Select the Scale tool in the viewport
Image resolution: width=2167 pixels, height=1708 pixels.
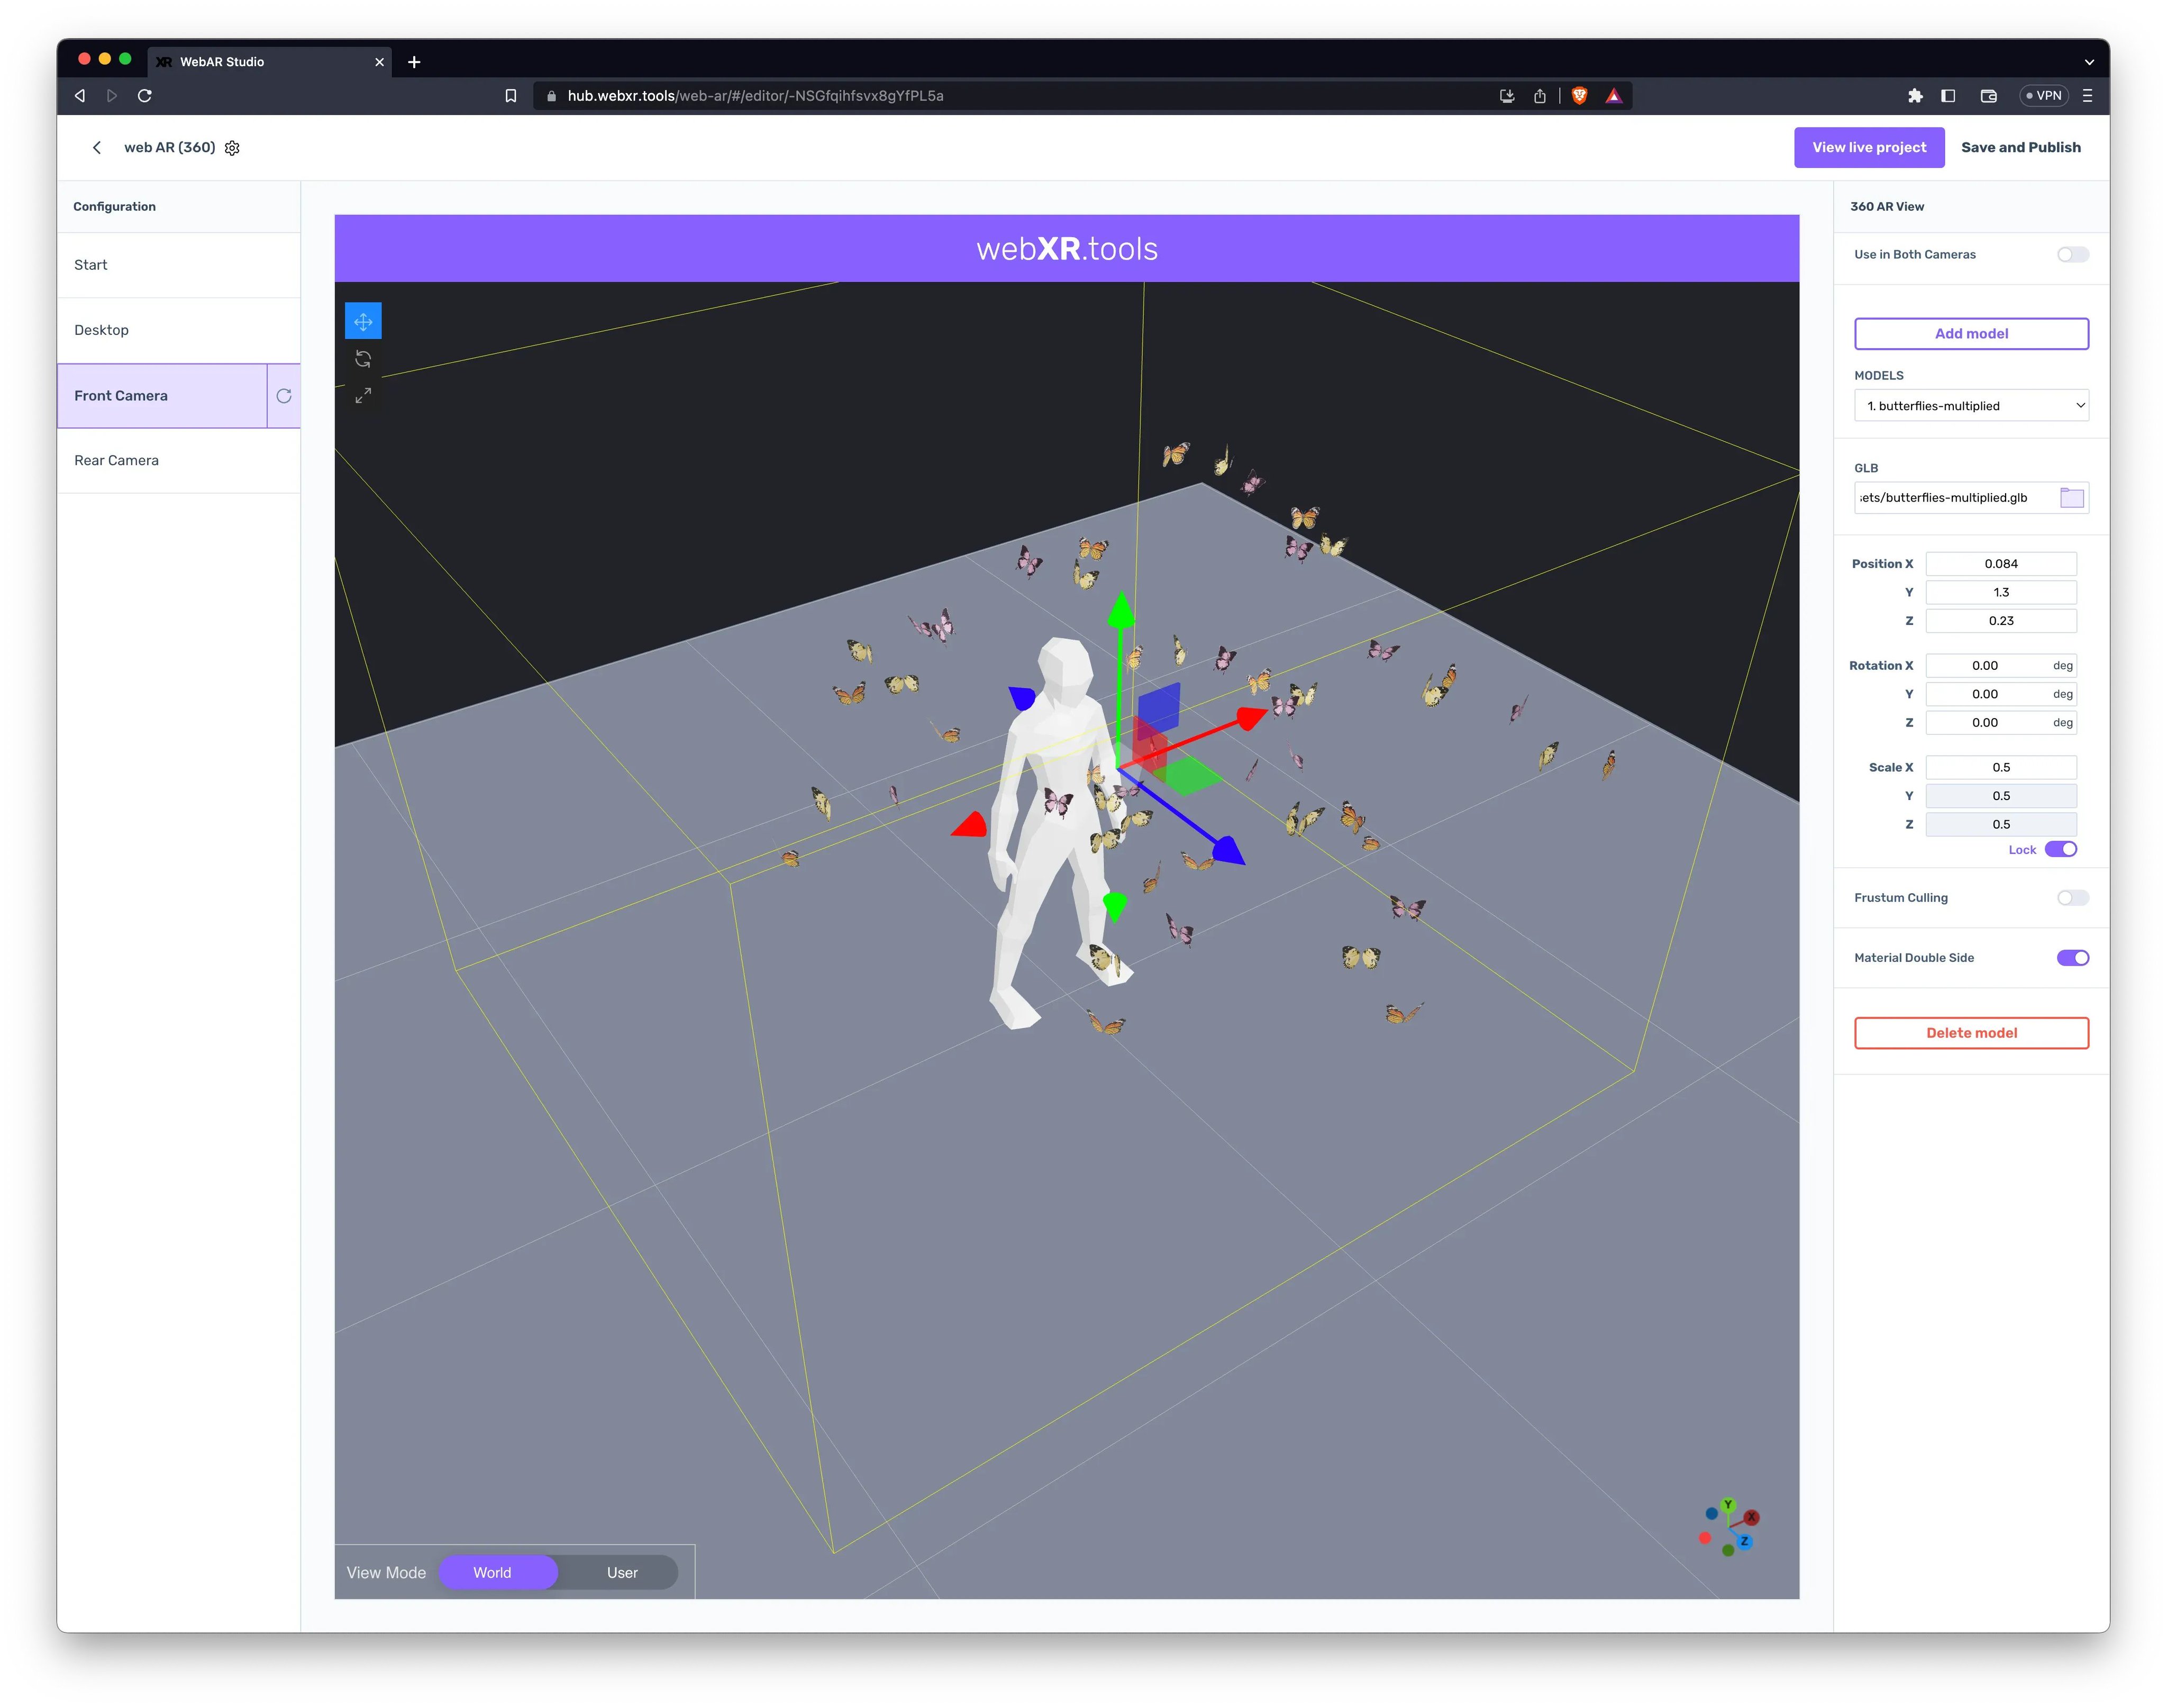click(363, 395)
